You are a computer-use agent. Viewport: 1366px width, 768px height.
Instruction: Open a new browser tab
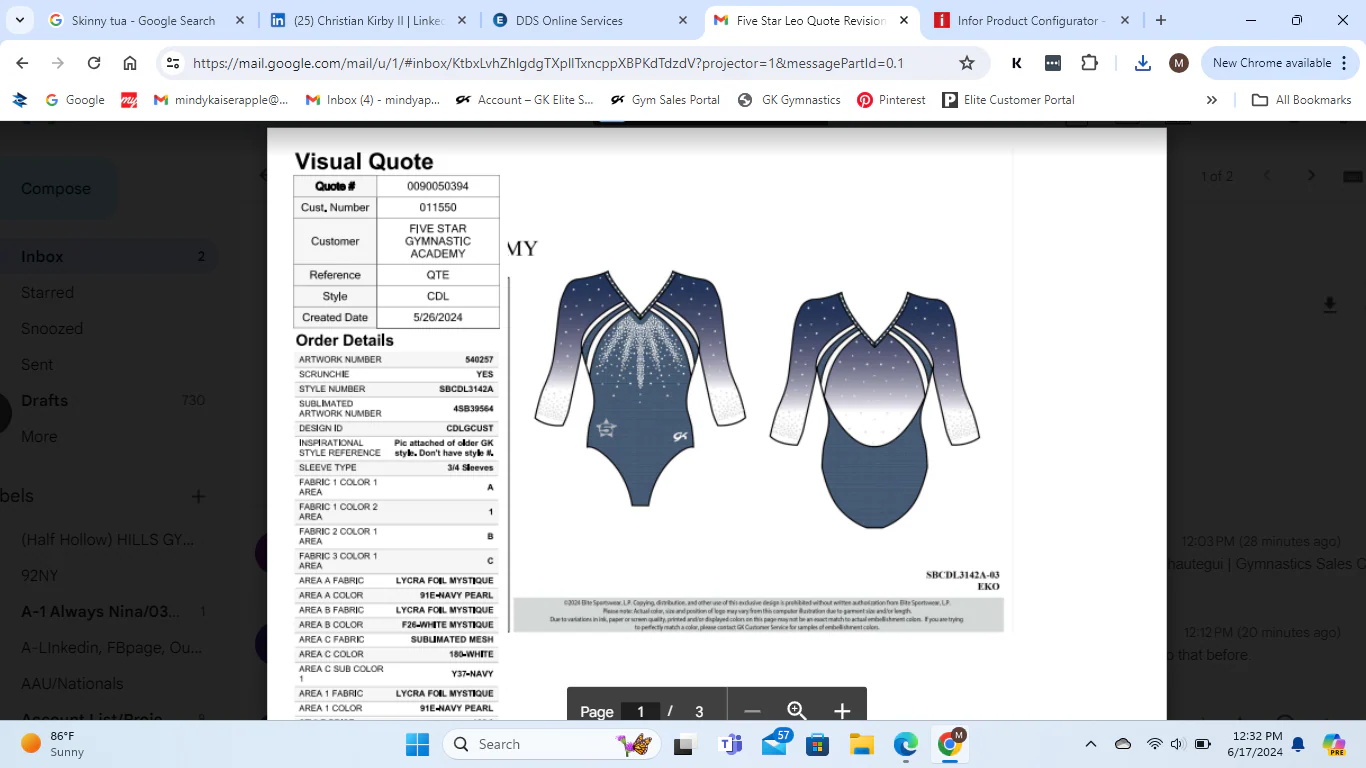[x=1160, y=20]
